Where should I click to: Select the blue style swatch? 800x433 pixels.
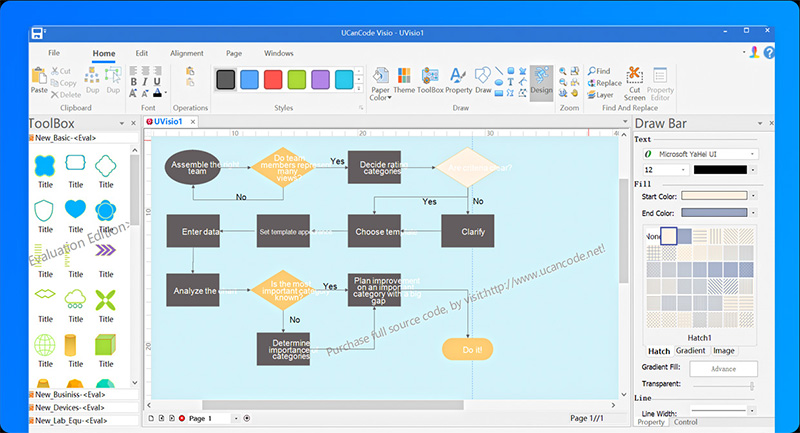(249, 80)
